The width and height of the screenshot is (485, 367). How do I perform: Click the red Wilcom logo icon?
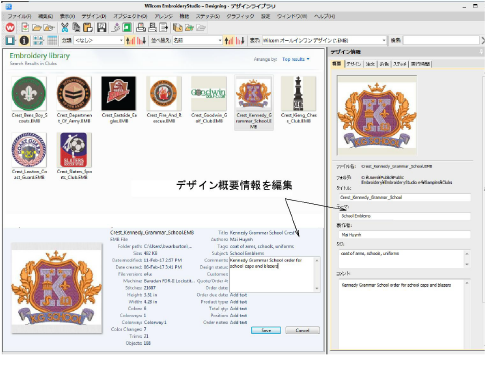point(10,28)
